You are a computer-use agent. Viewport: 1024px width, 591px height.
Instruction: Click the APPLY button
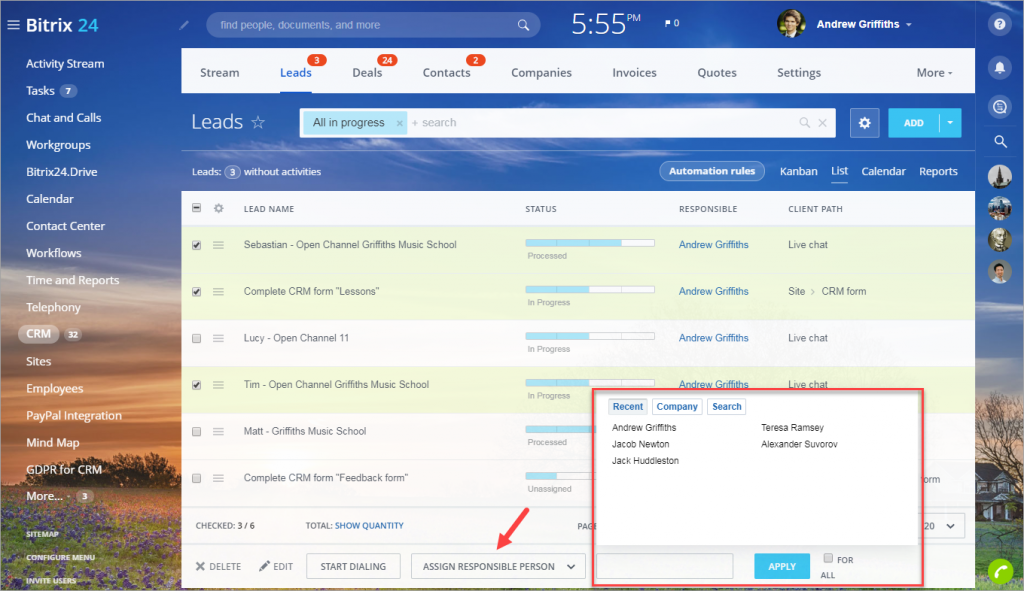[x=782, y=566]
